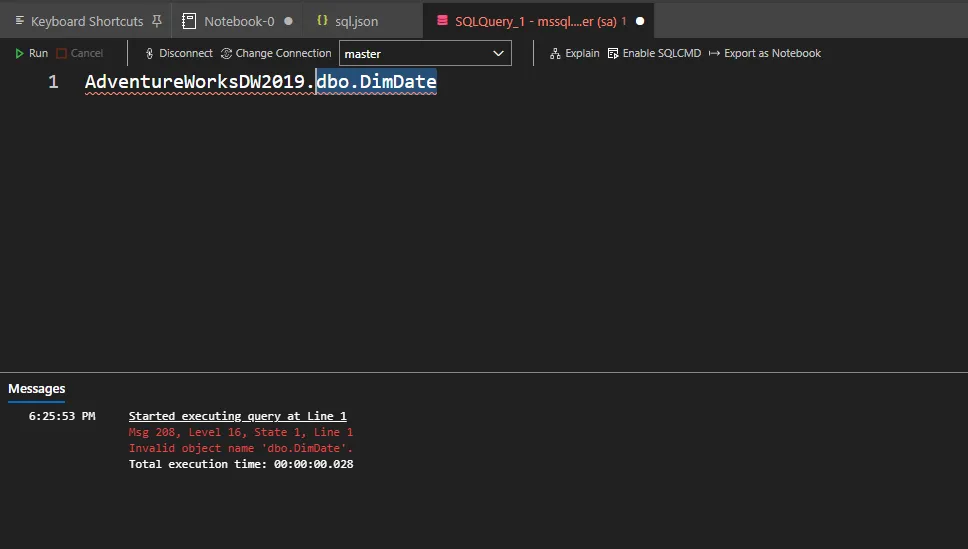Click the Explain plan icon
Image resolution: width=968 pixels, height=549 pixels.
click(x=555, y=54)
